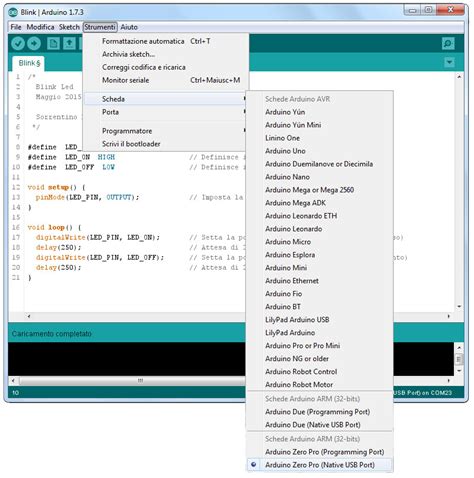
Task: Select Arduino Due (Native USB Port)
Action: tap(320, 425)
